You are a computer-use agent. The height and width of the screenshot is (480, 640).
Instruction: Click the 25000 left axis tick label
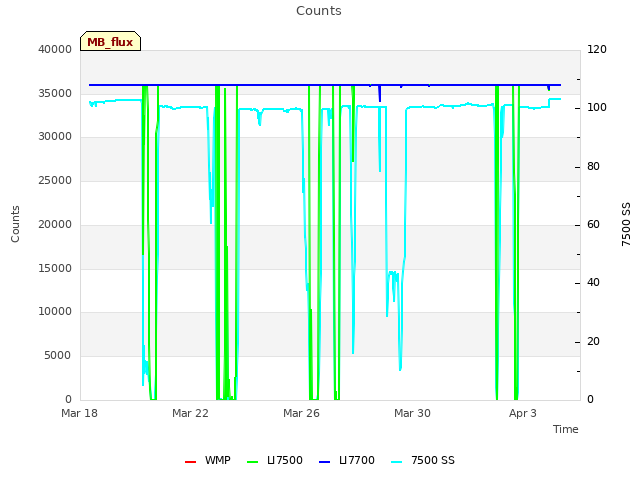(55, 180)
